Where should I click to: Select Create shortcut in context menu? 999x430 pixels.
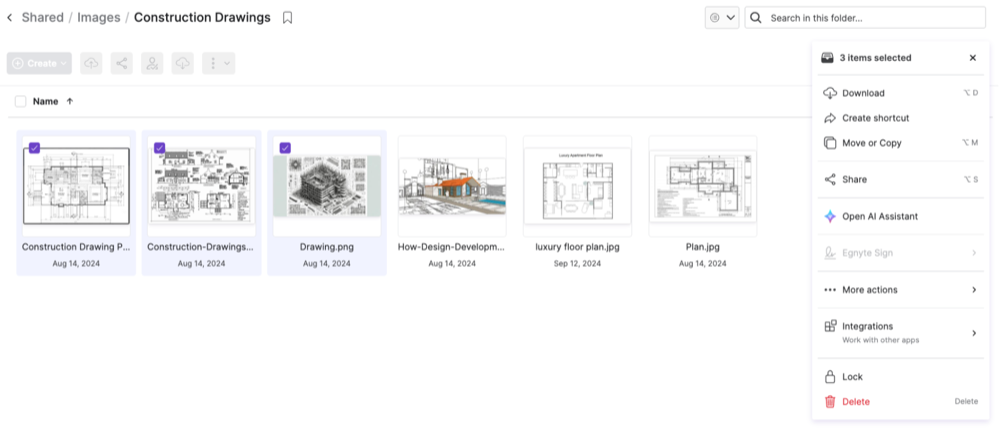click(875, 118)
